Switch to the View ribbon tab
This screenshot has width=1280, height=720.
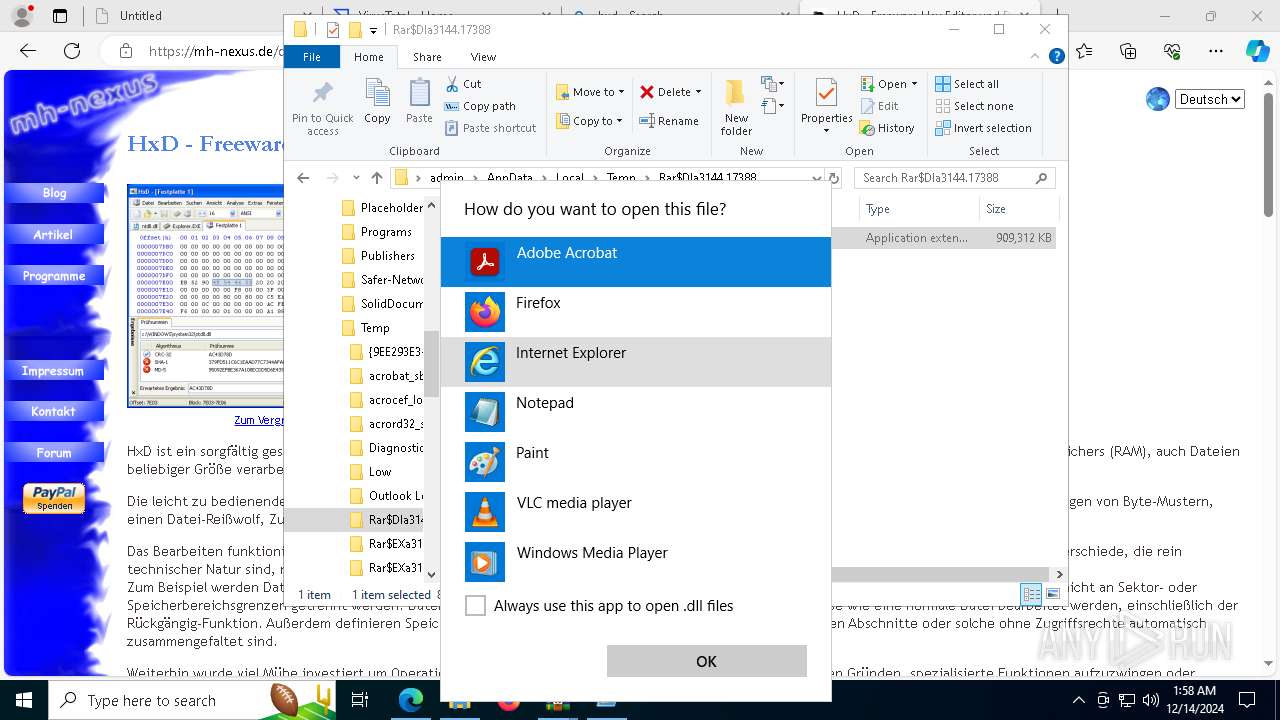click(483, 57)
